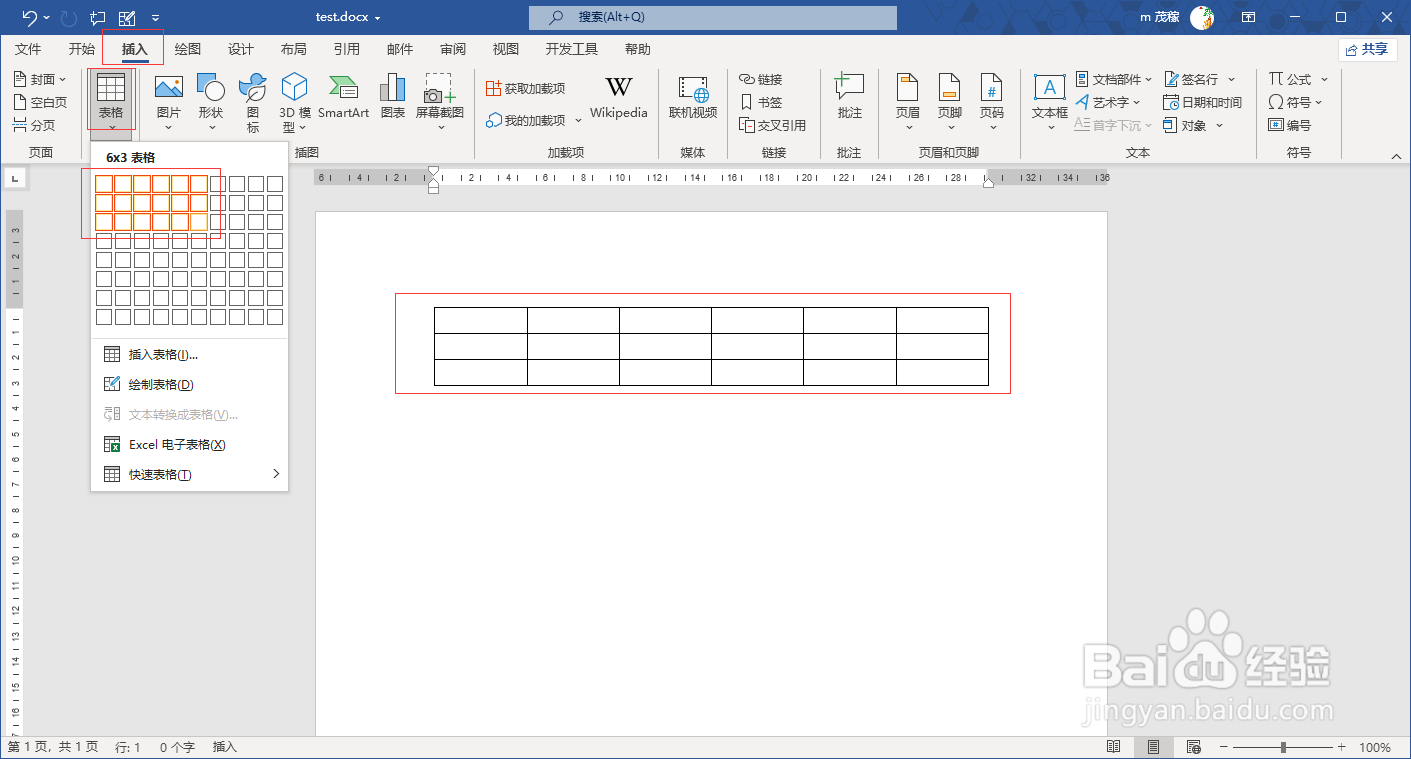
Task: Insert 艺术字 WordArt
Action: pos(1108,101)
